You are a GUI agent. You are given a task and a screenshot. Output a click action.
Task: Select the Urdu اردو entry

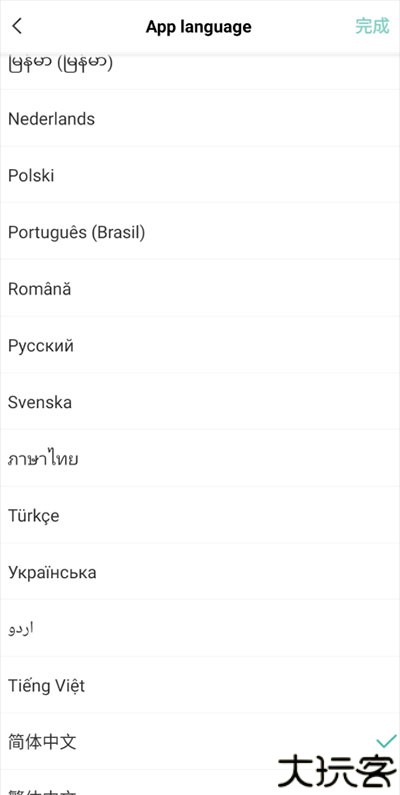[200, 629]
